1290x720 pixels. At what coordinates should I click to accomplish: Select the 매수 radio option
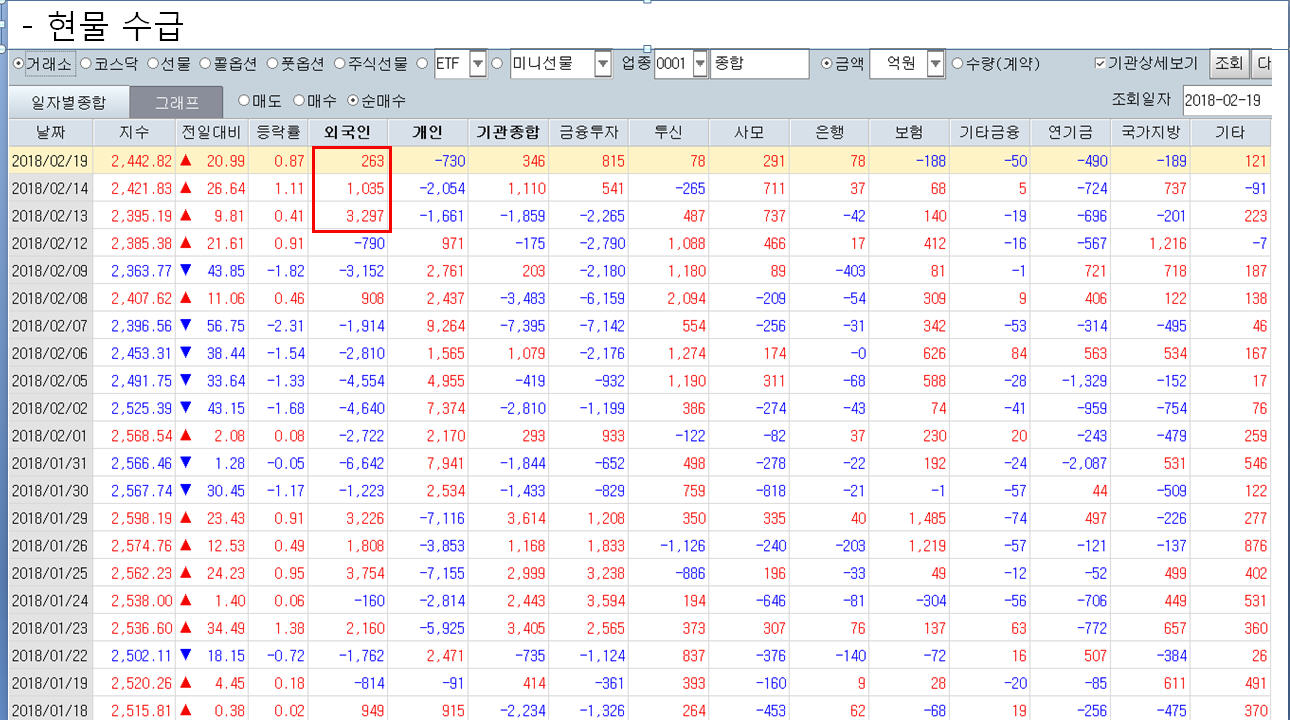tap(299, 101)
